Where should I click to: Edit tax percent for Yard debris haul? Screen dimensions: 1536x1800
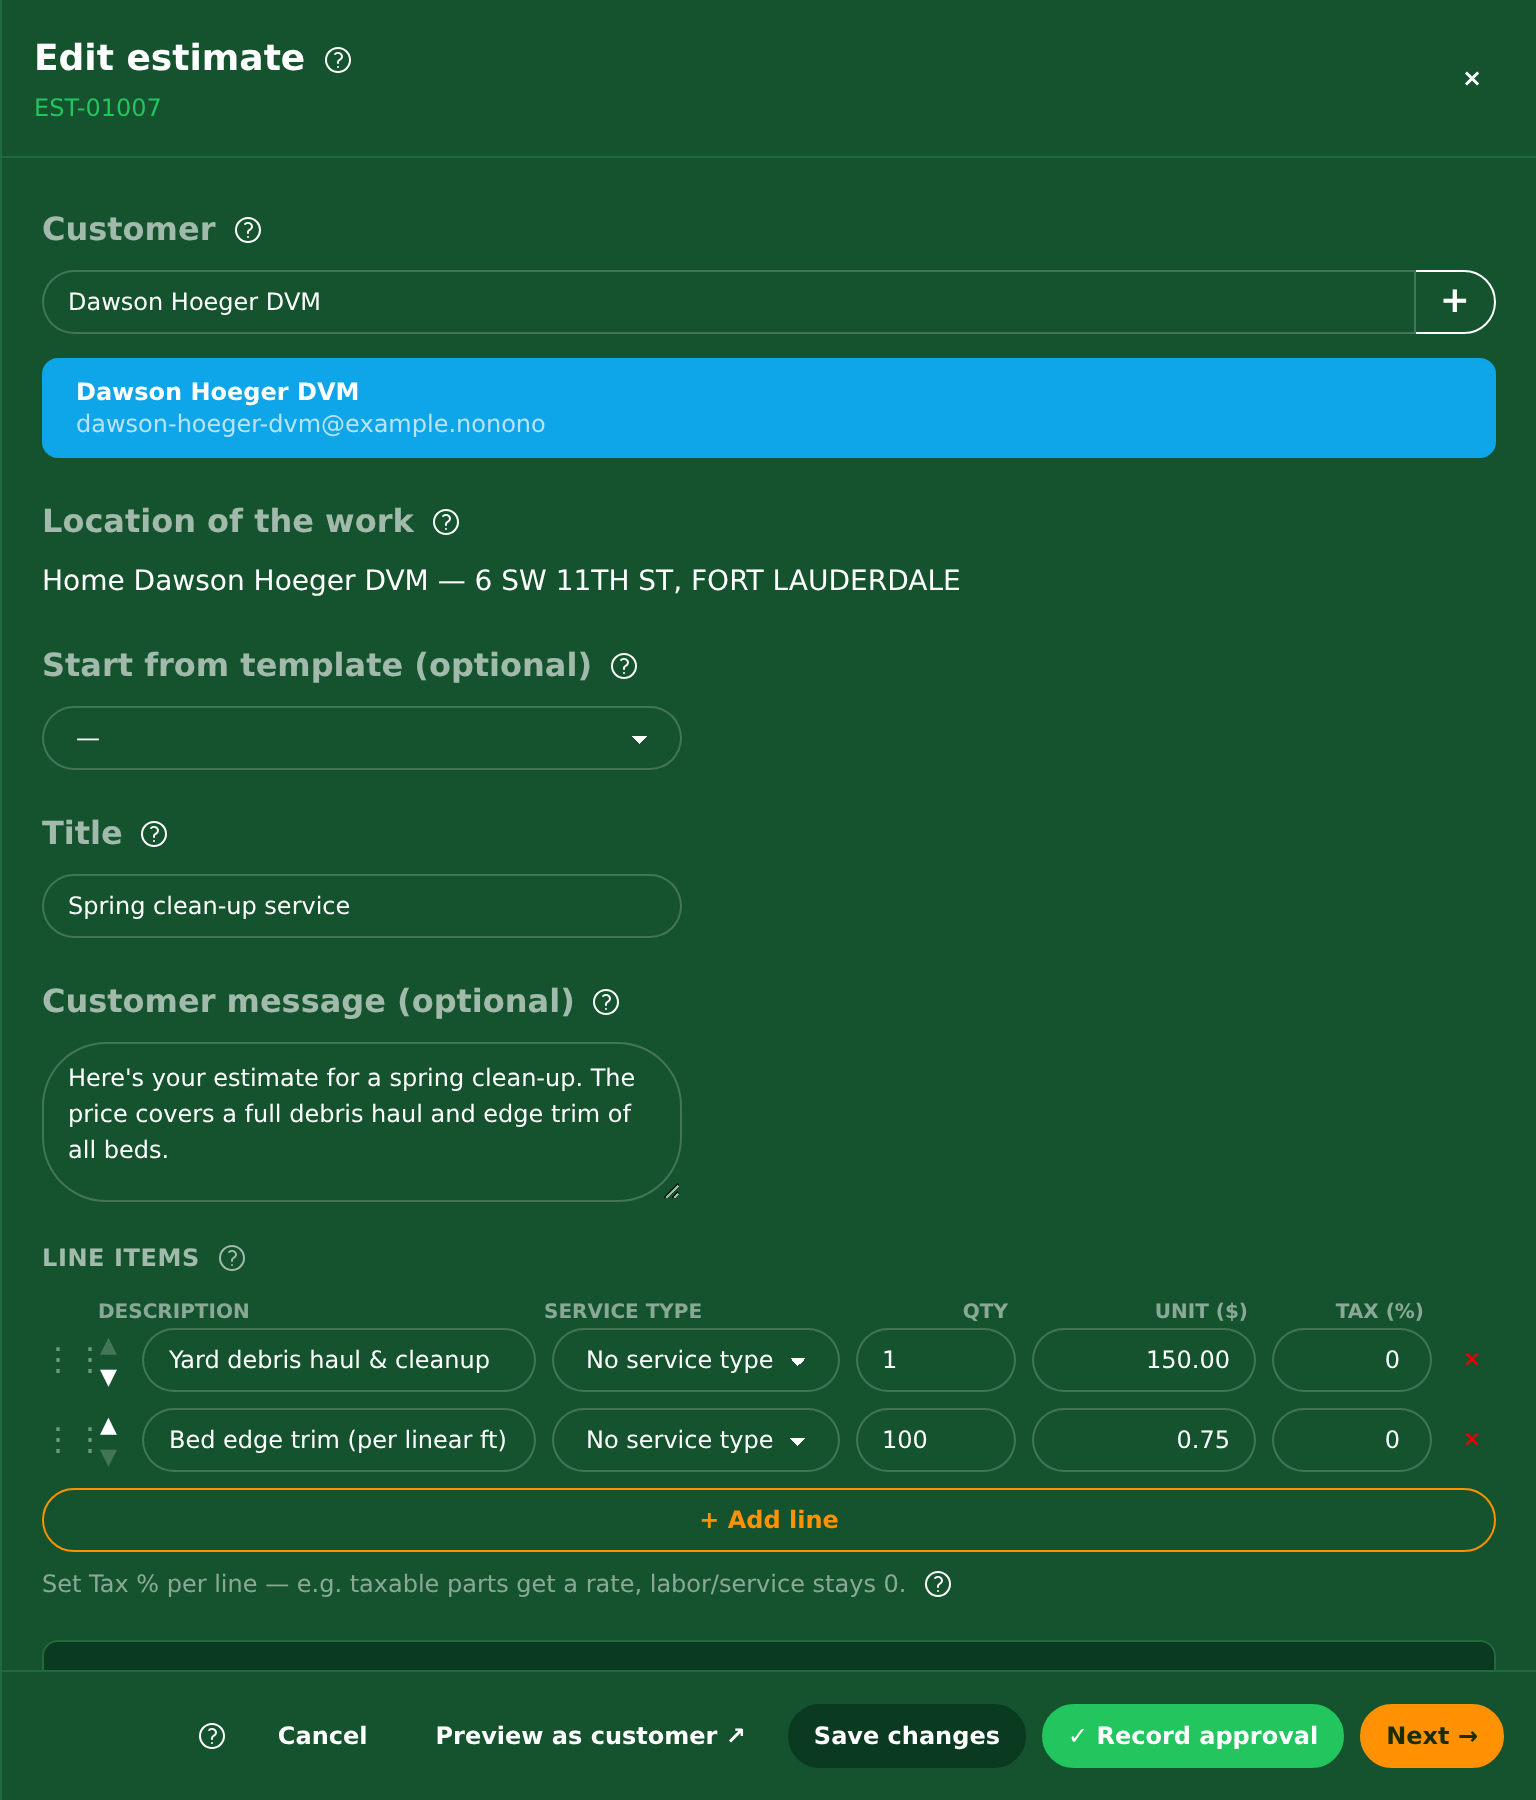(x=1352, y=1360)
